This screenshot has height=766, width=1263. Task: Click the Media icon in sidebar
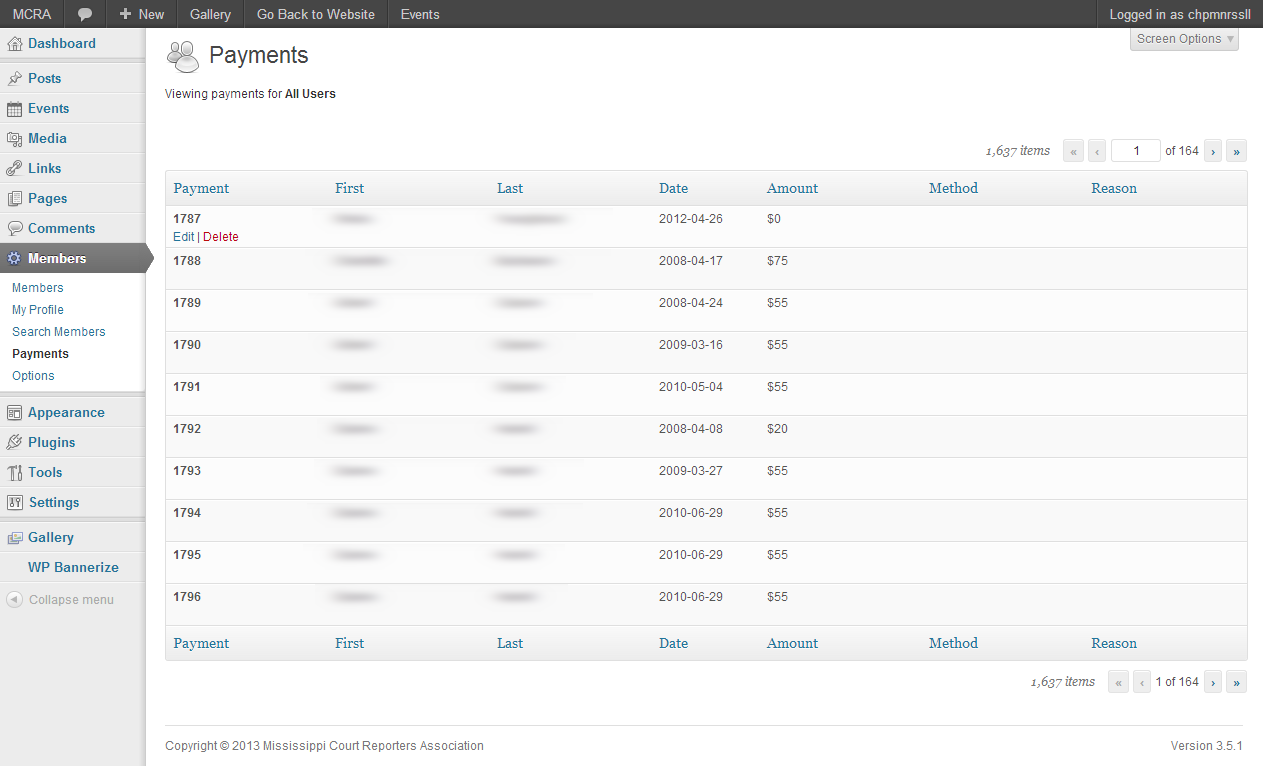pos(14,139)
